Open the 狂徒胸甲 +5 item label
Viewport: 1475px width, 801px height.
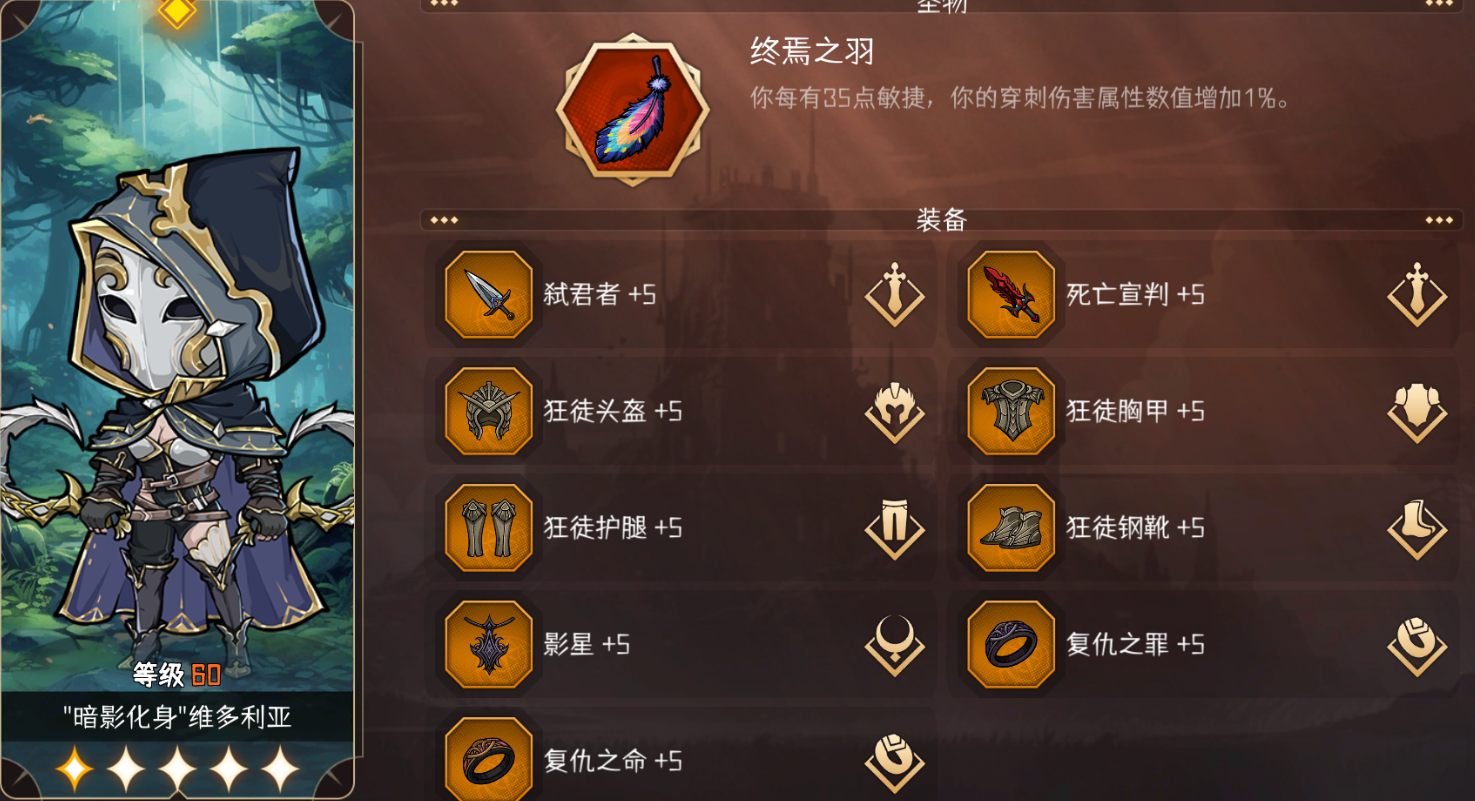click(1135, 411)
